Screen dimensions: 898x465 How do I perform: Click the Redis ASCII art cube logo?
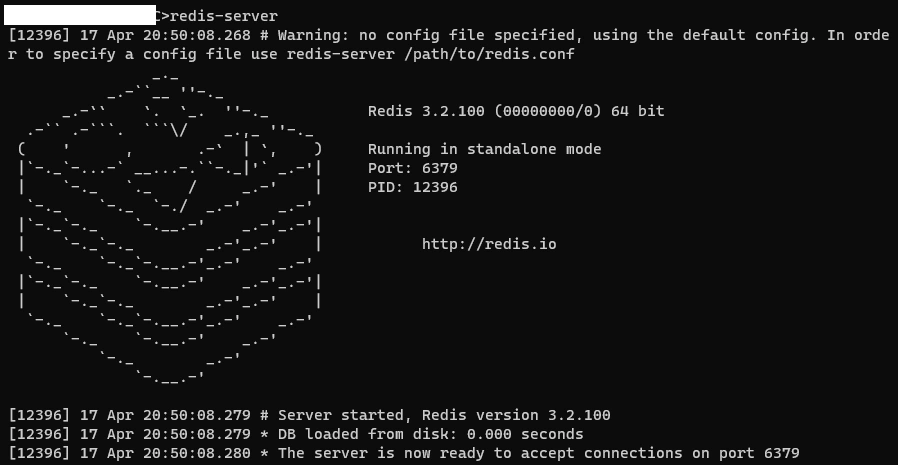[170, 228]
